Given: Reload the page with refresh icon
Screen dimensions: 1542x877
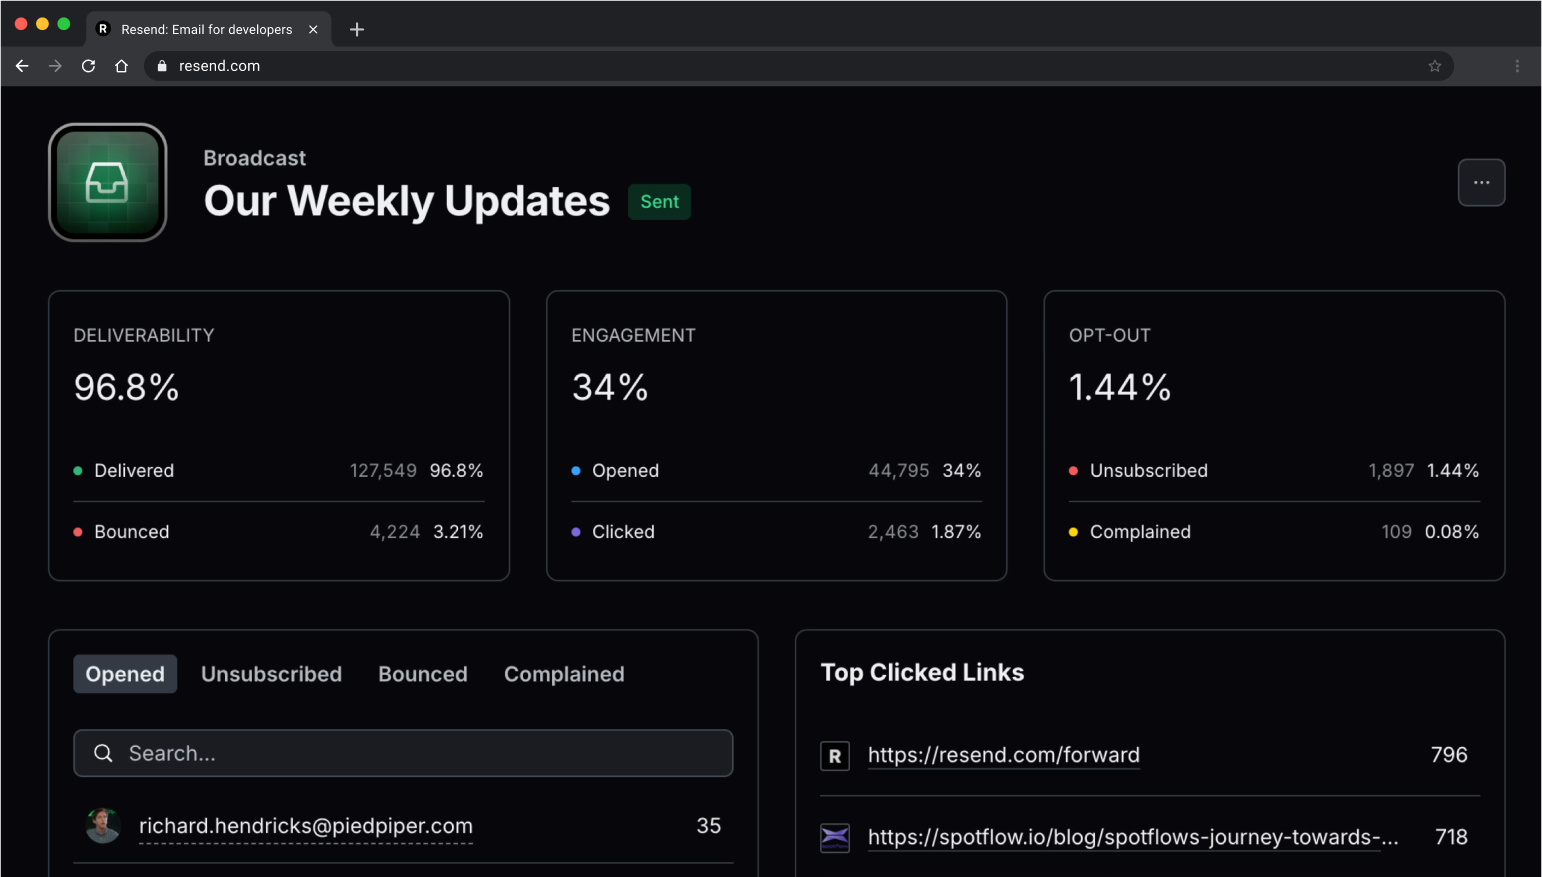Looking at the screenshot, I should pyautogui.click(x=88, y=66).
